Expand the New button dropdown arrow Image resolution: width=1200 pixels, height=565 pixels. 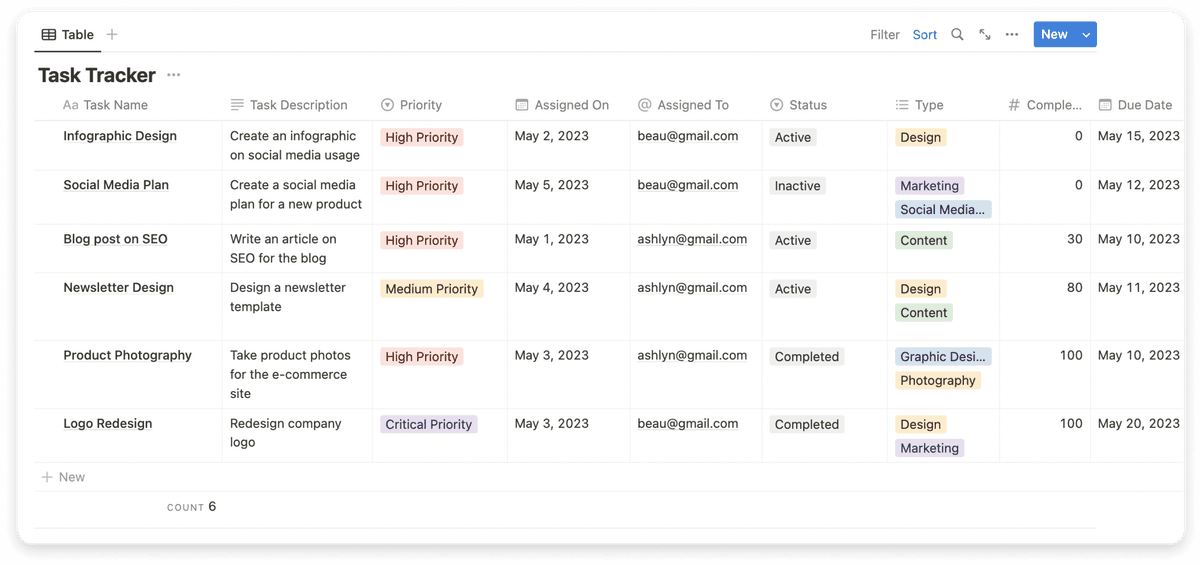[x=1086, y=34]
